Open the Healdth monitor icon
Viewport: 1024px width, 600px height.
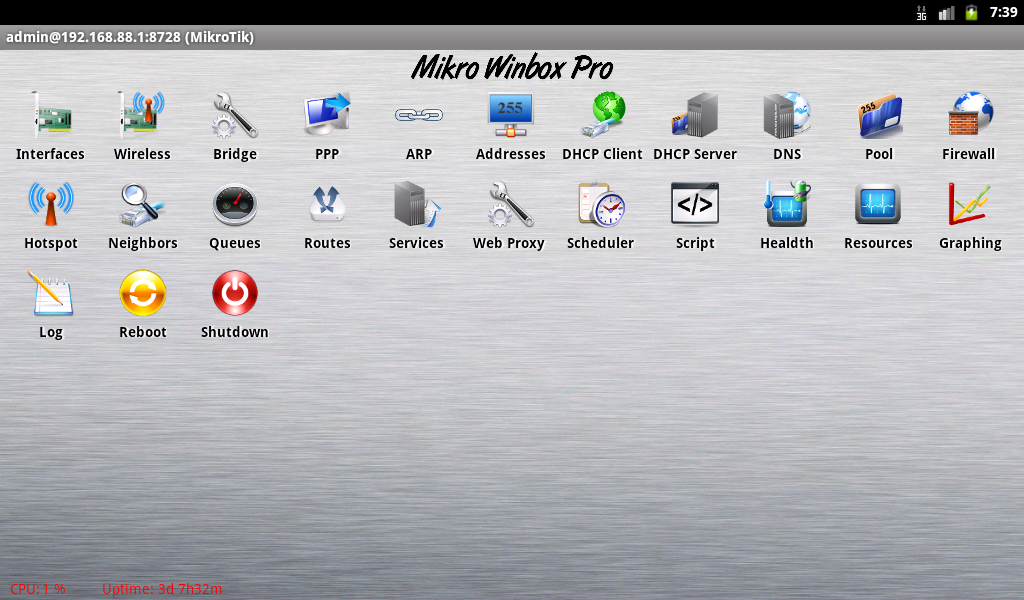point(787,204)
